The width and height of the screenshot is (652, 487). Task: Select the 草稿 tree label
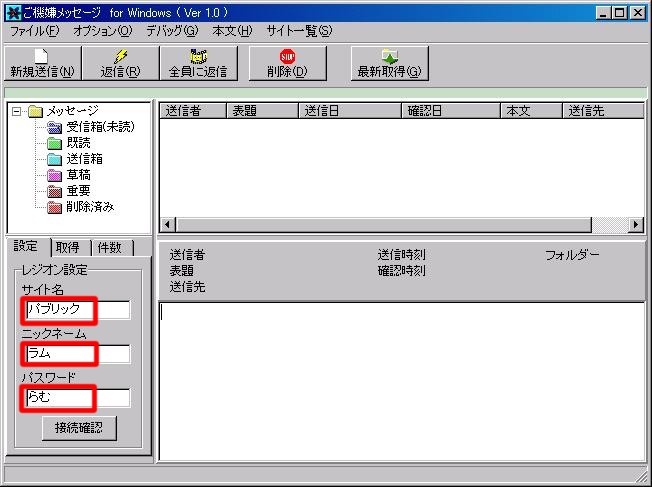pos(79,175)
